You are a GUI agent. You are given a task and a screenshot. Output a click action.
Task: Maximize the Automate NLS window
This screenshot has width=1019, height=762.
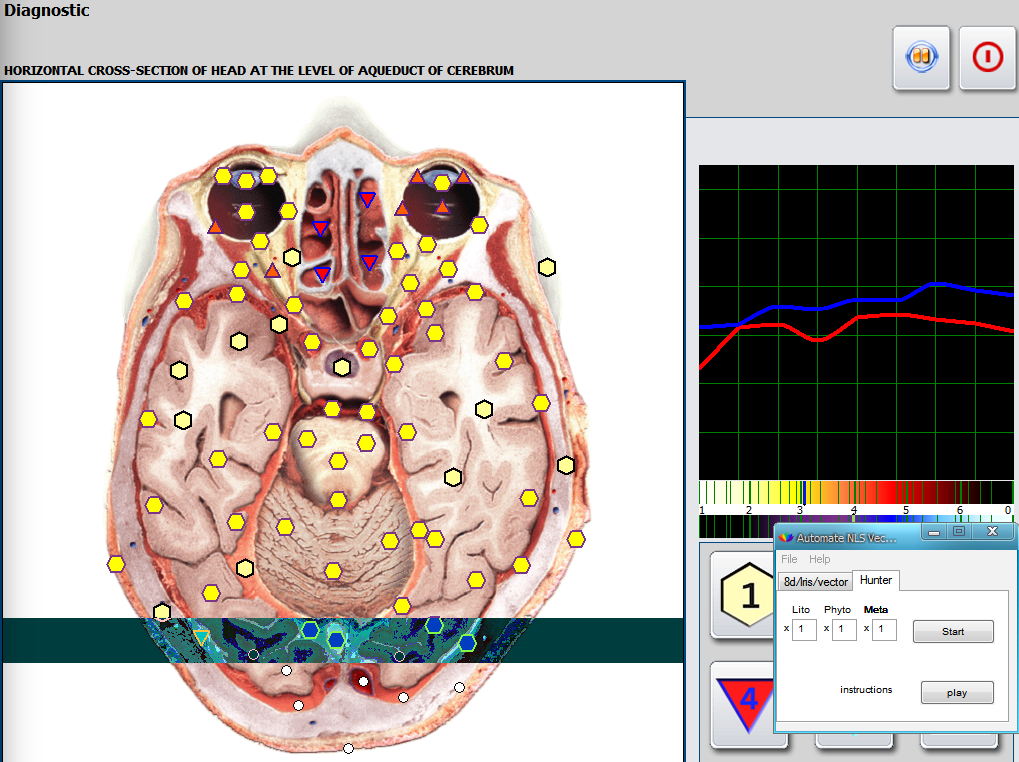point(959,531)
